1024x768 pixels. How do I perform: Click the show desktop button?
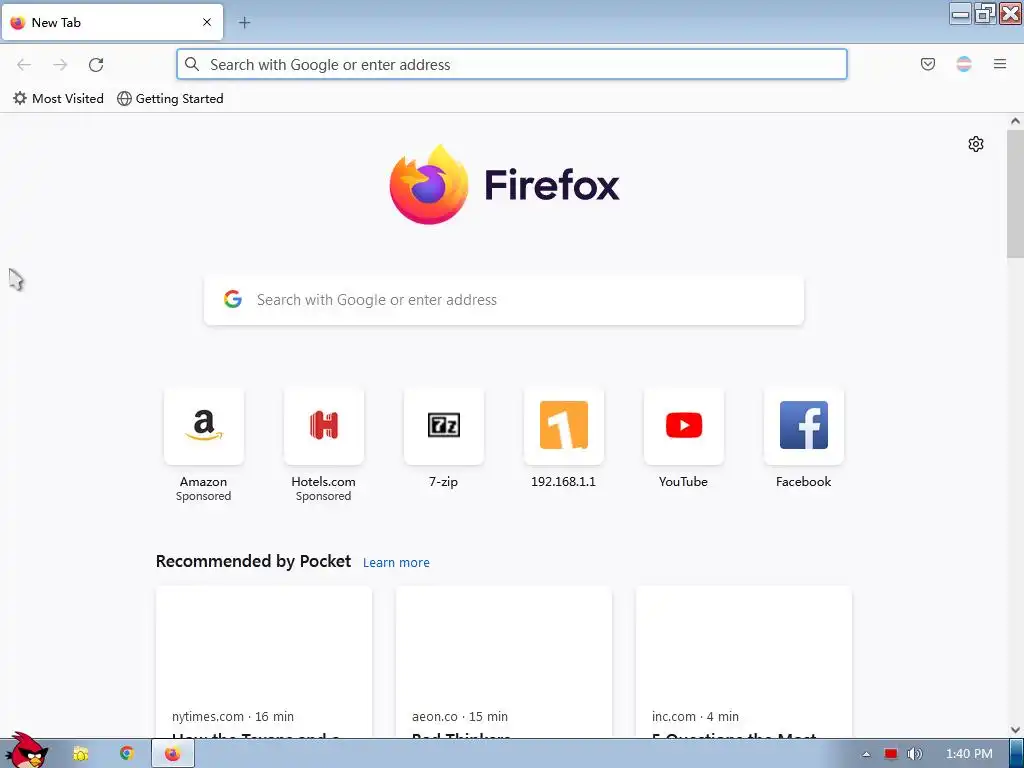1017,754
